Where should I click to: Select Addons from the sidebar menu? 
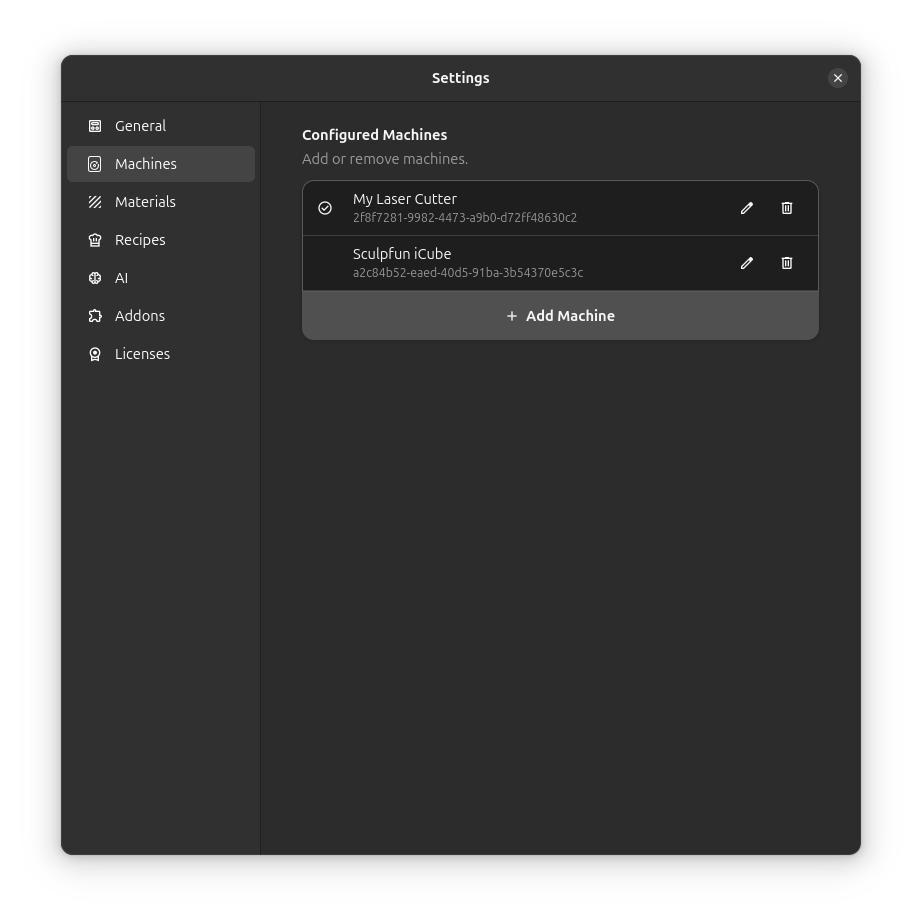[x=140, y=315]
